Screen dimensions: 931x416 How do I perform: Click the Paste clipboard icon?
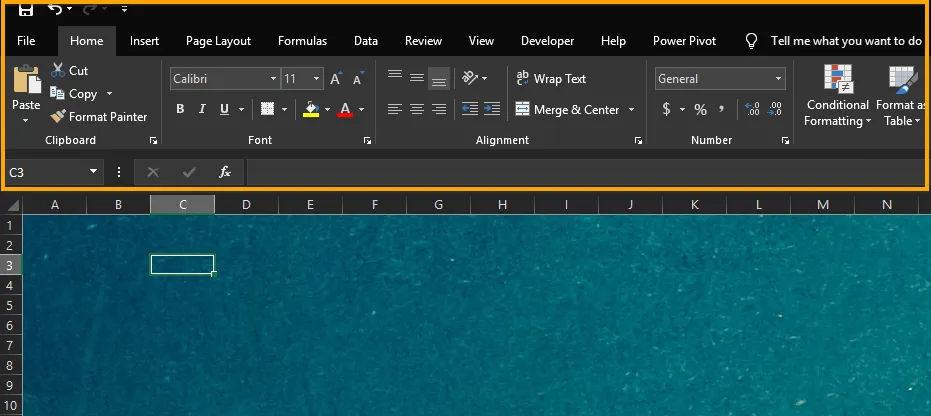click(26, 80)
